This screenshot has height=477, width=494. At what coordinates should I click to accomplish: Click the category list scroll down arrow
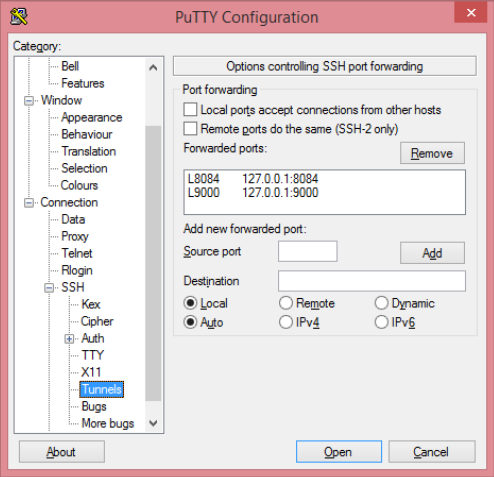tap(153, 423)
